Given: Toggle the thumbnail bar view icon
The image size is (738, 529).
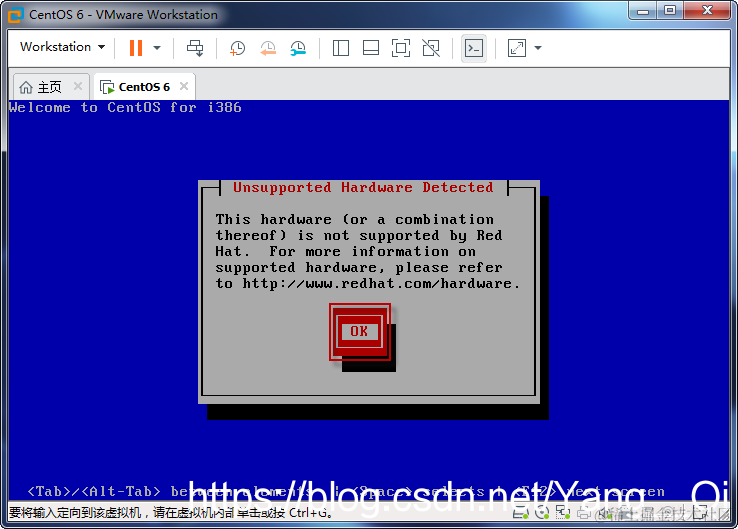Looking at the screenshot, I should click(x=371, y=48).
